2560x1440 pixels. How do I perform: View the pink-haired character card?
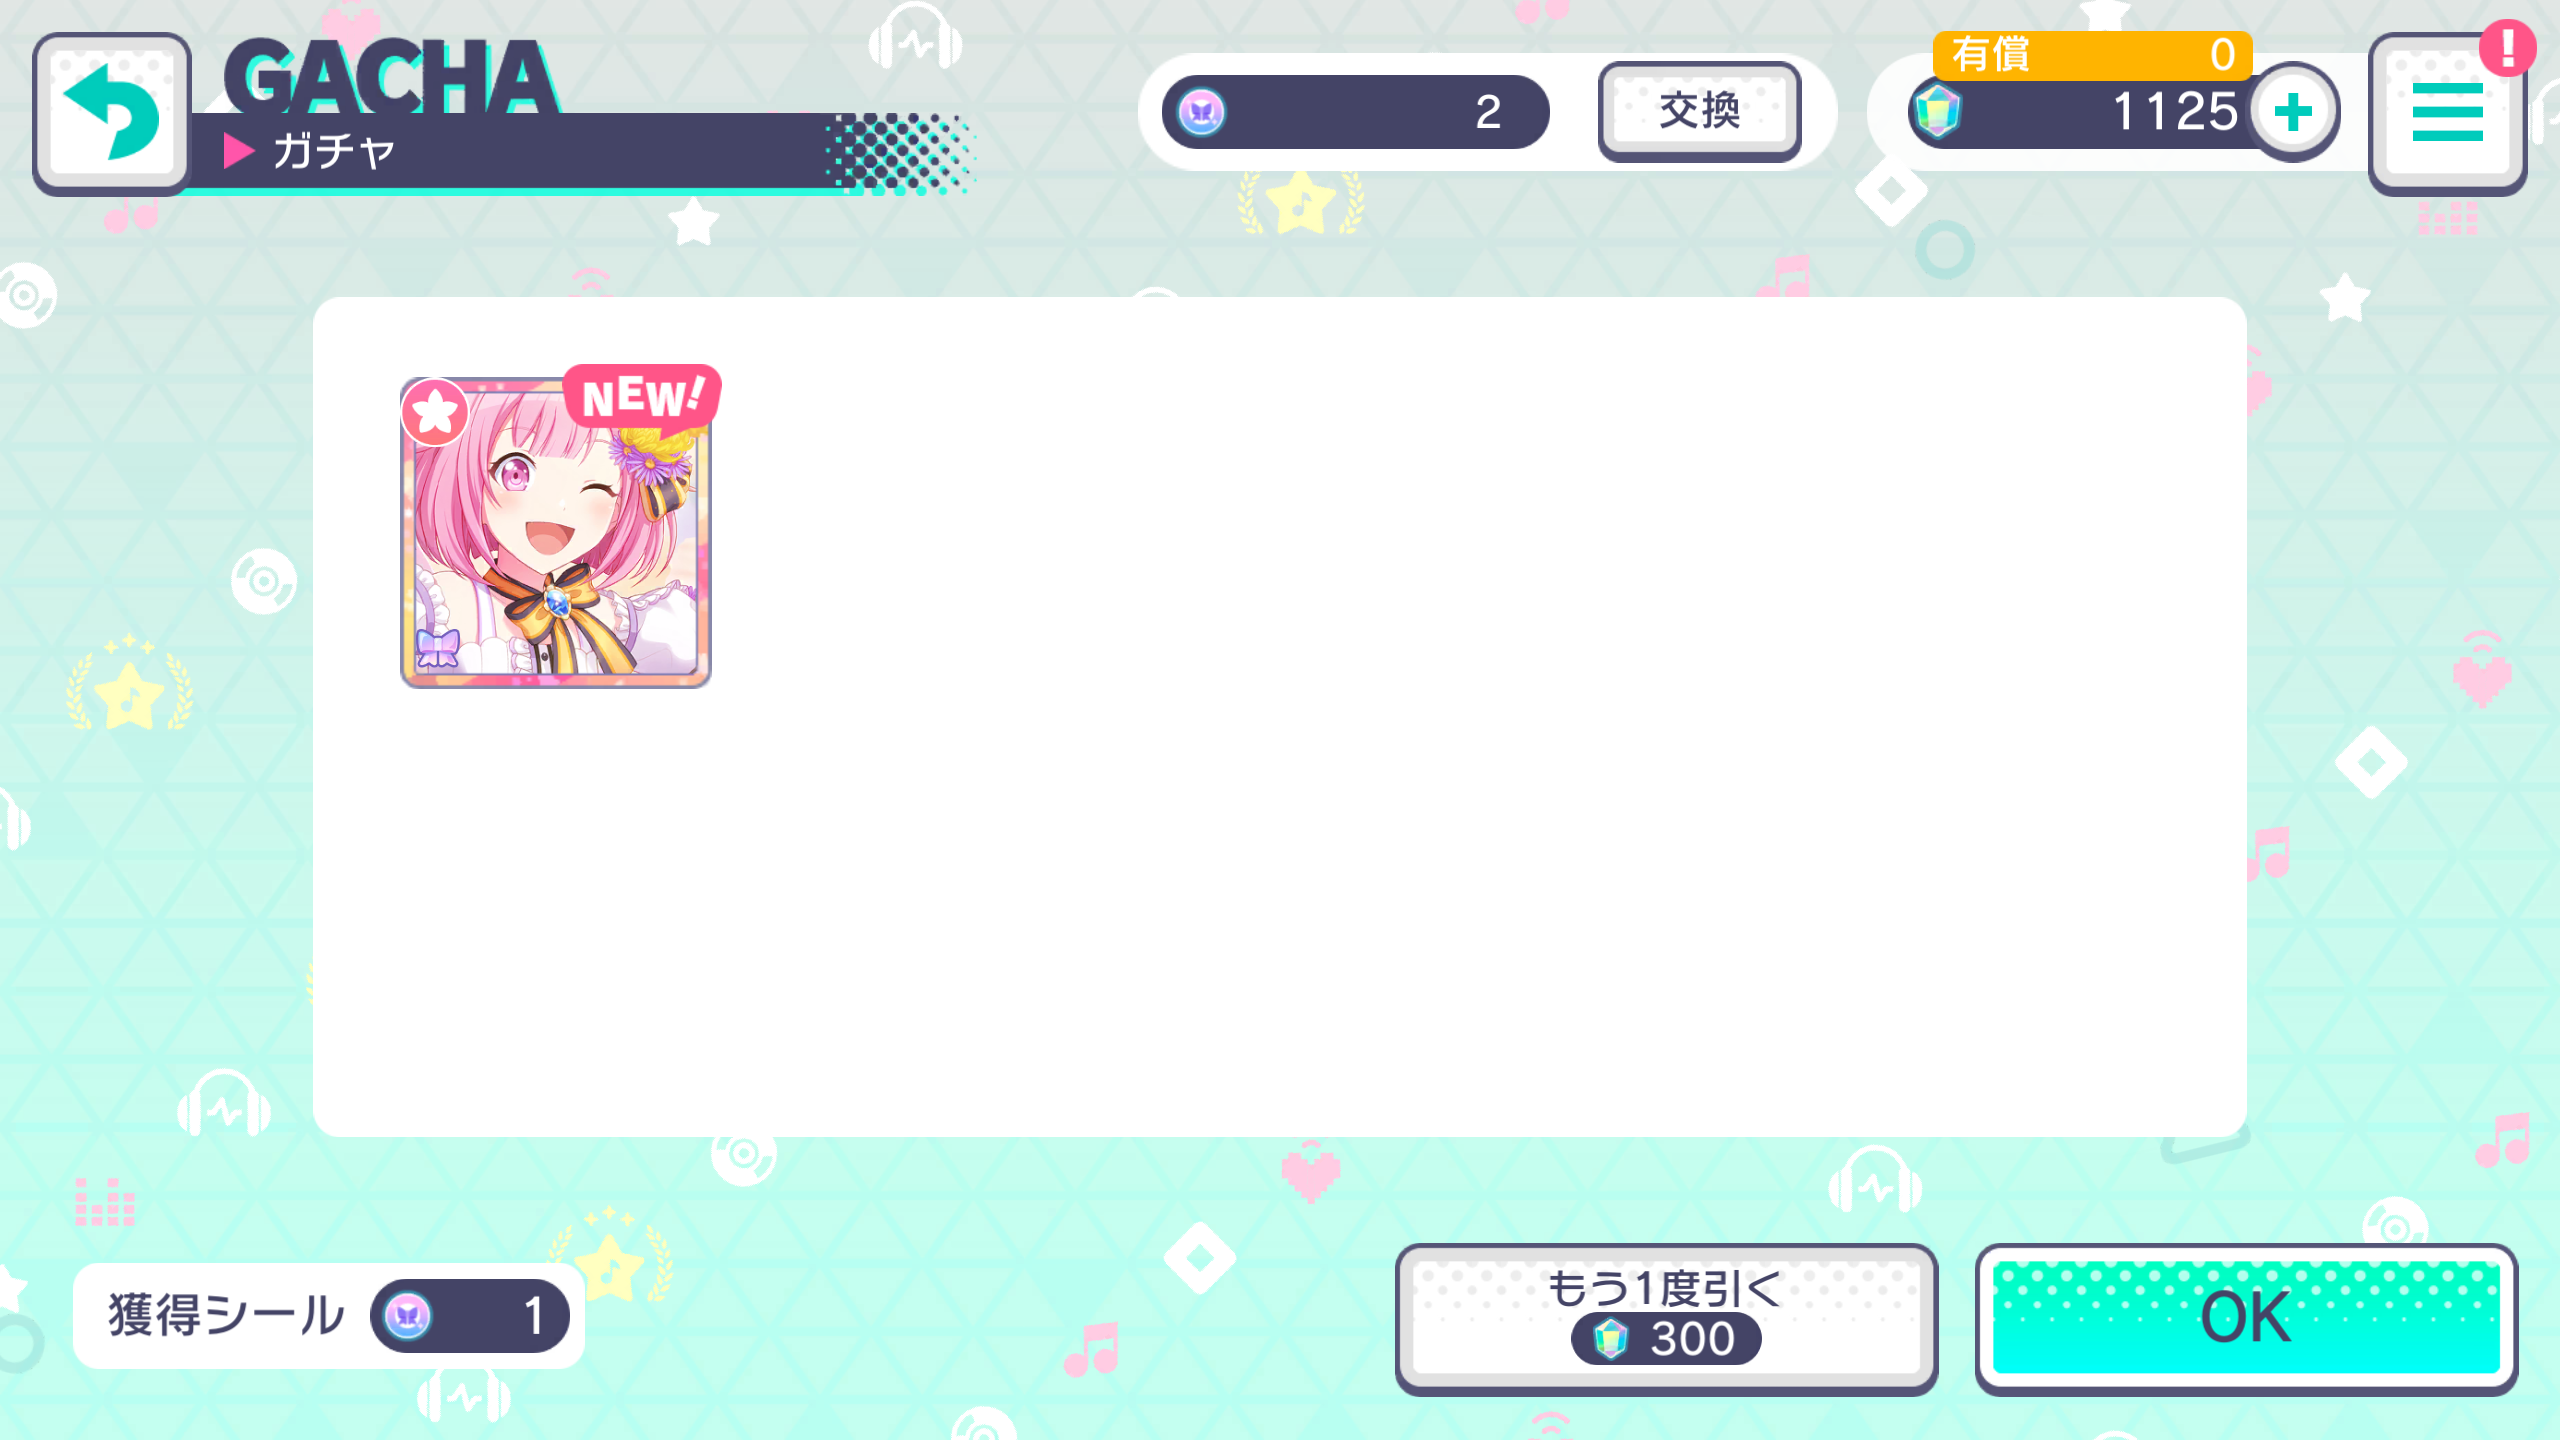(x=556, y=532)
